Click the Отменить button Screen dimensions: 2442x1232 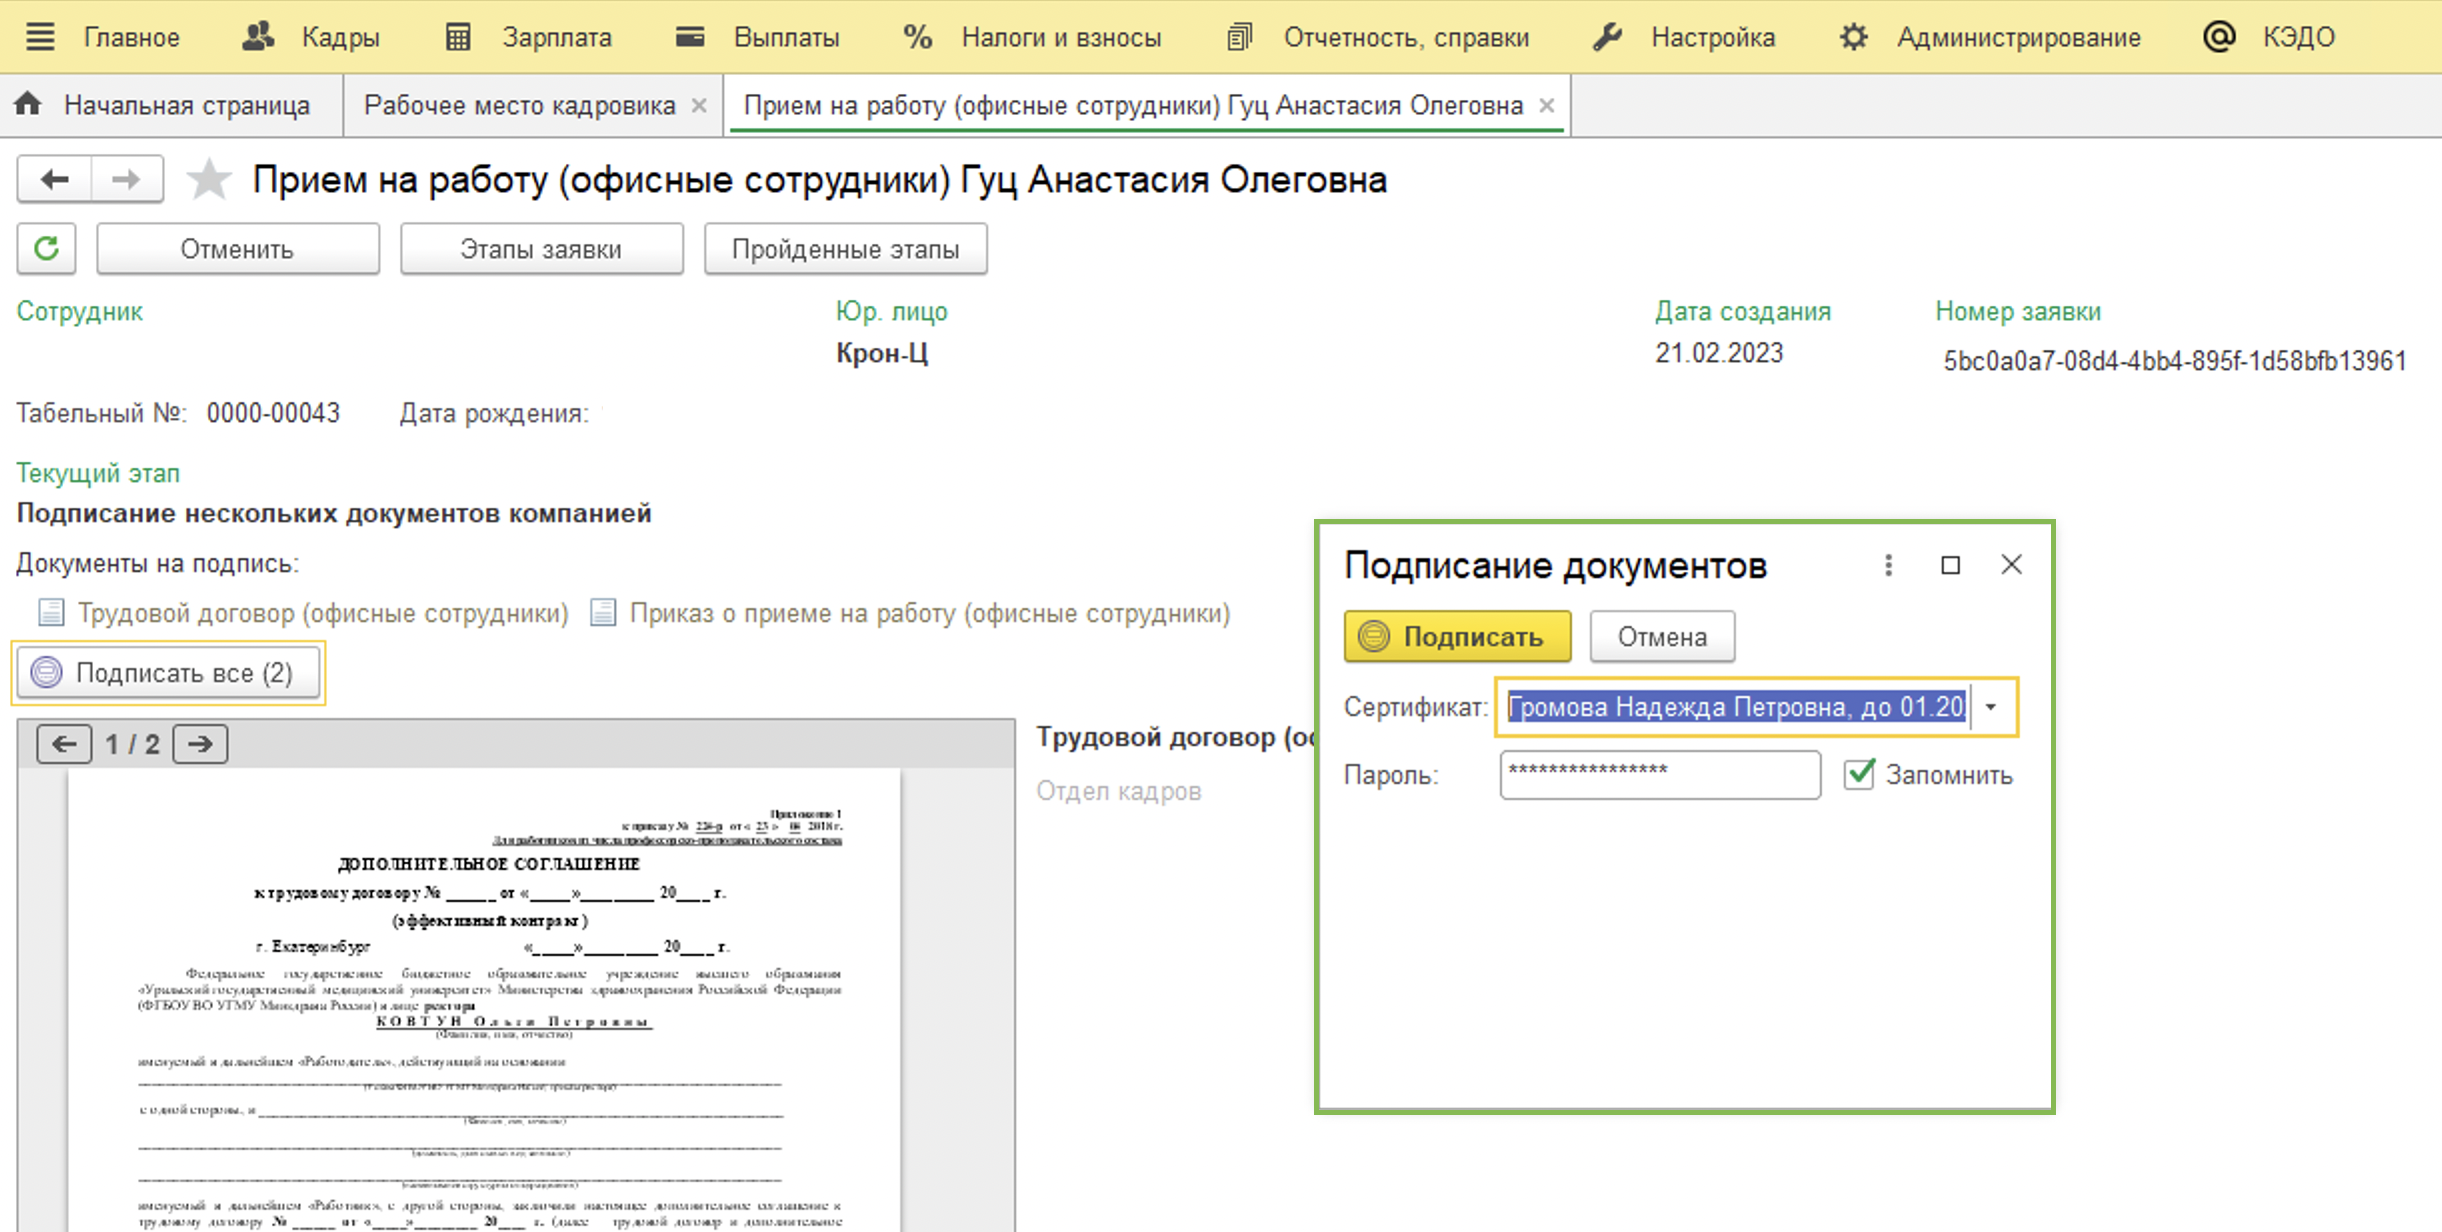coord(238,248)
